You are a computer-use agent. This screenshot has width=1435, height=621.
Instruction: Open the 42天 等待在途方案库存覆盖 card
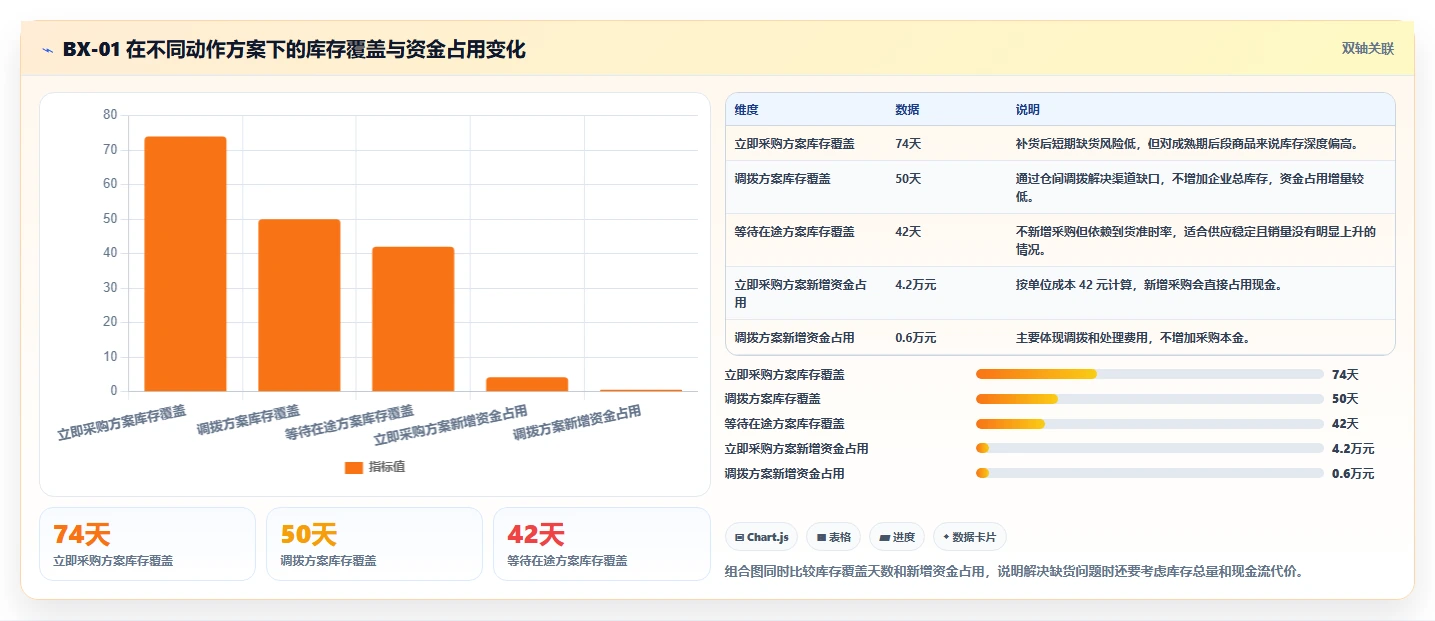(601, 544)
